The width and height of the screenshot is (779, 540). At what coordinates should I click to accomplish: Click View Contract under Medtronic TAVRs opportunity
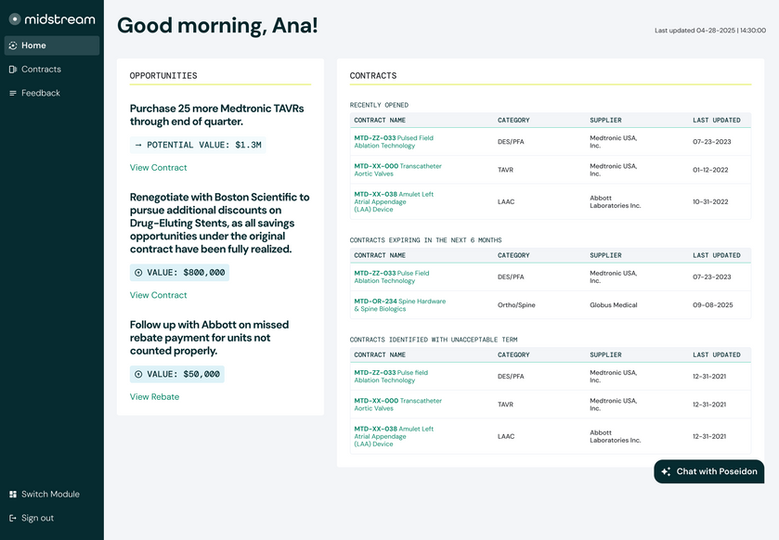[x=158, y=168]
